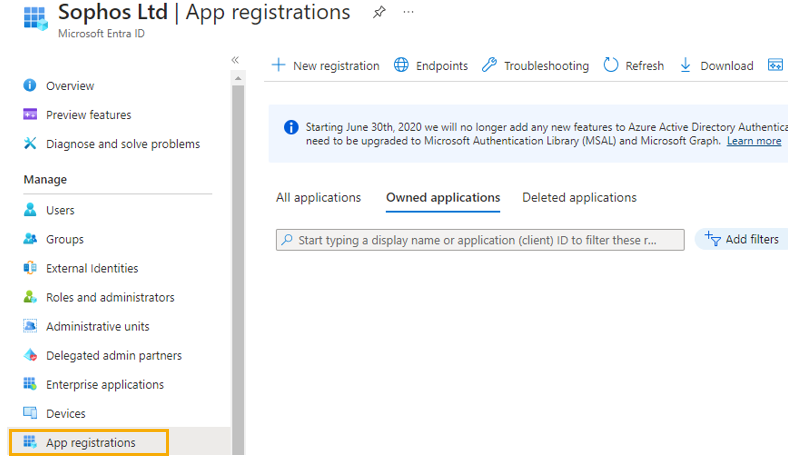This screenshot has width=788, height=461.
Task: Click the Troubleshooting wrench icon
Action: [489, 65]
